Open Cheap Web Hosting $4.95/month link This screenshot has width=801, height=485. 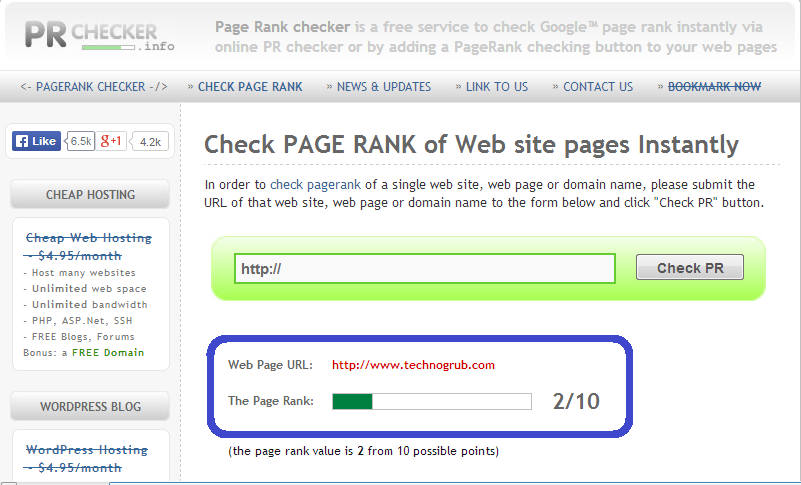point(88,246)
